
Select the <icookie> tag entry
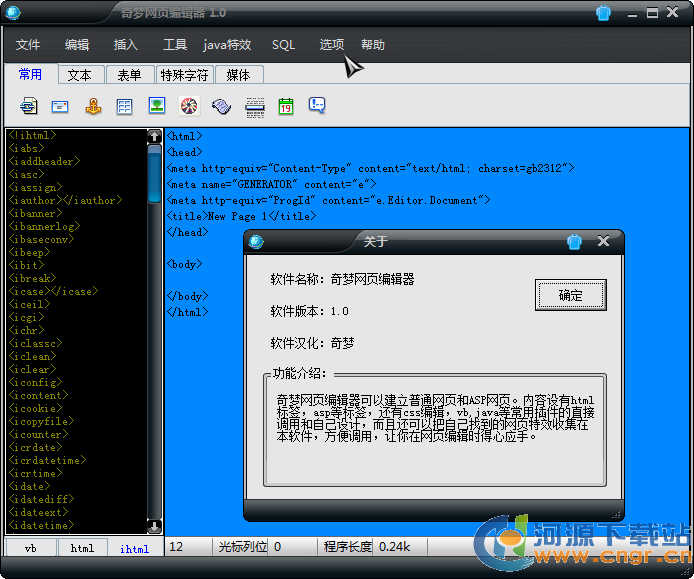(35, 408)
